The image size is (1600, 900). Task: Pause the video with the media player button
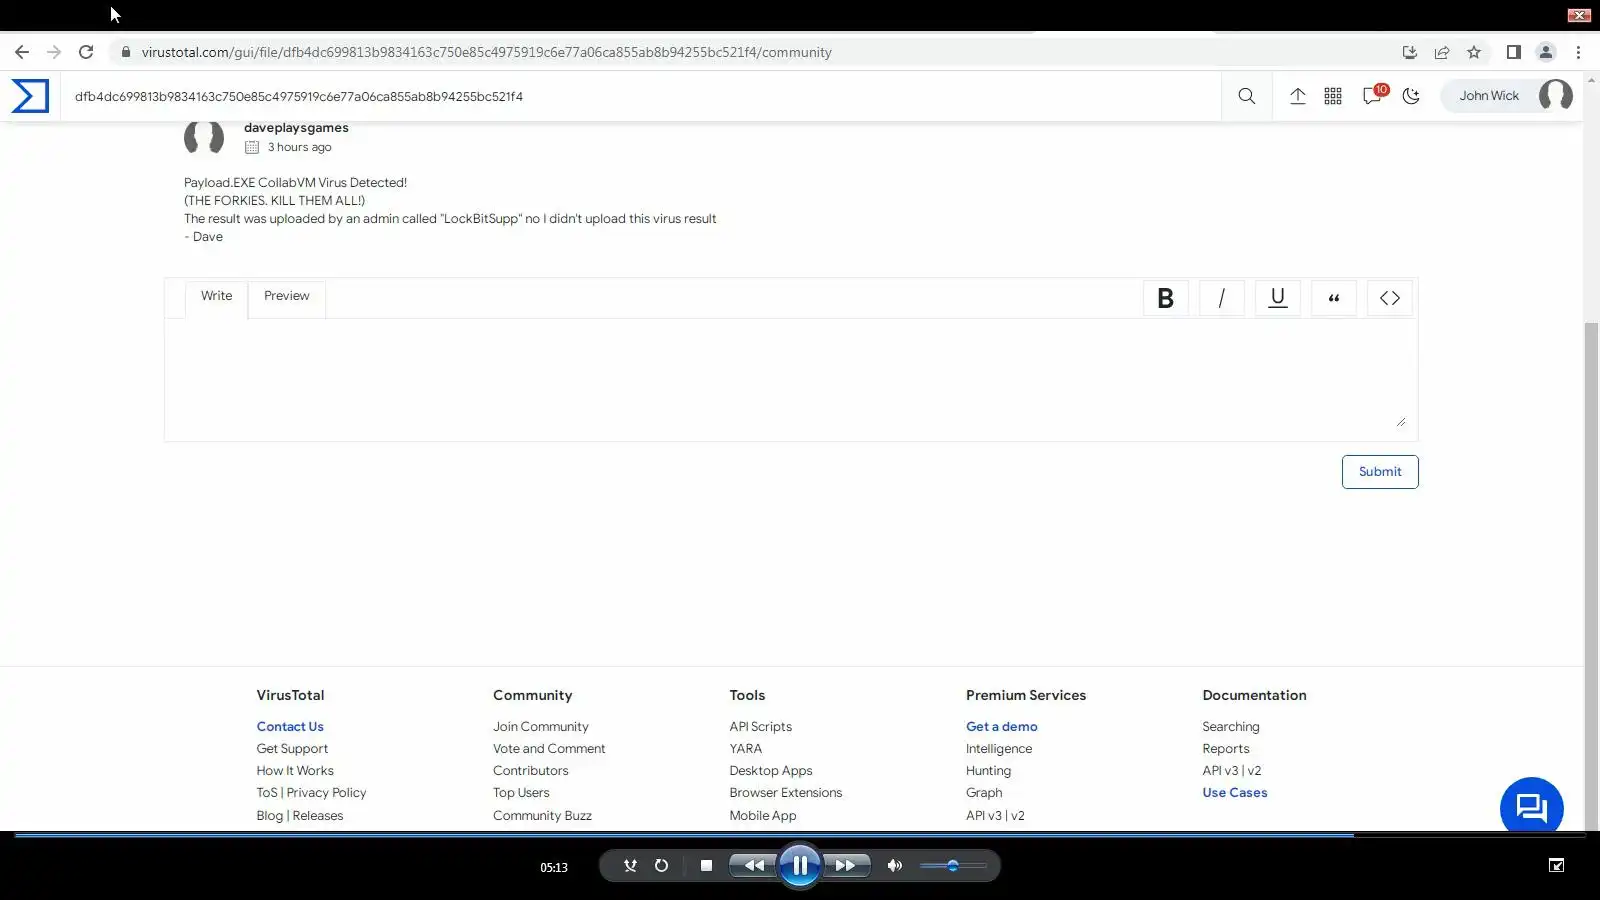(x=800, y=866)
